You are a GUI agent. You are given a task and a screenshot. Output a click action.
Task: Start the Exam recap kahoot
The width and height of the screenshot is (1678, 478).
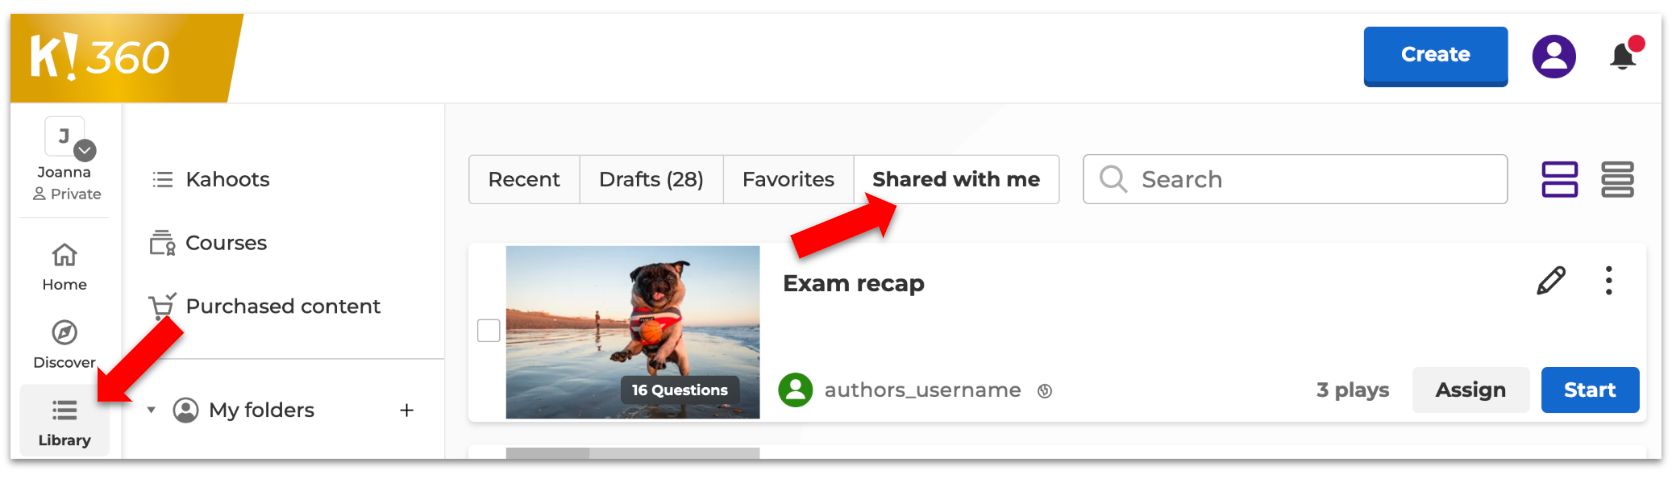pyautogui.click(x=1589, y=390)
